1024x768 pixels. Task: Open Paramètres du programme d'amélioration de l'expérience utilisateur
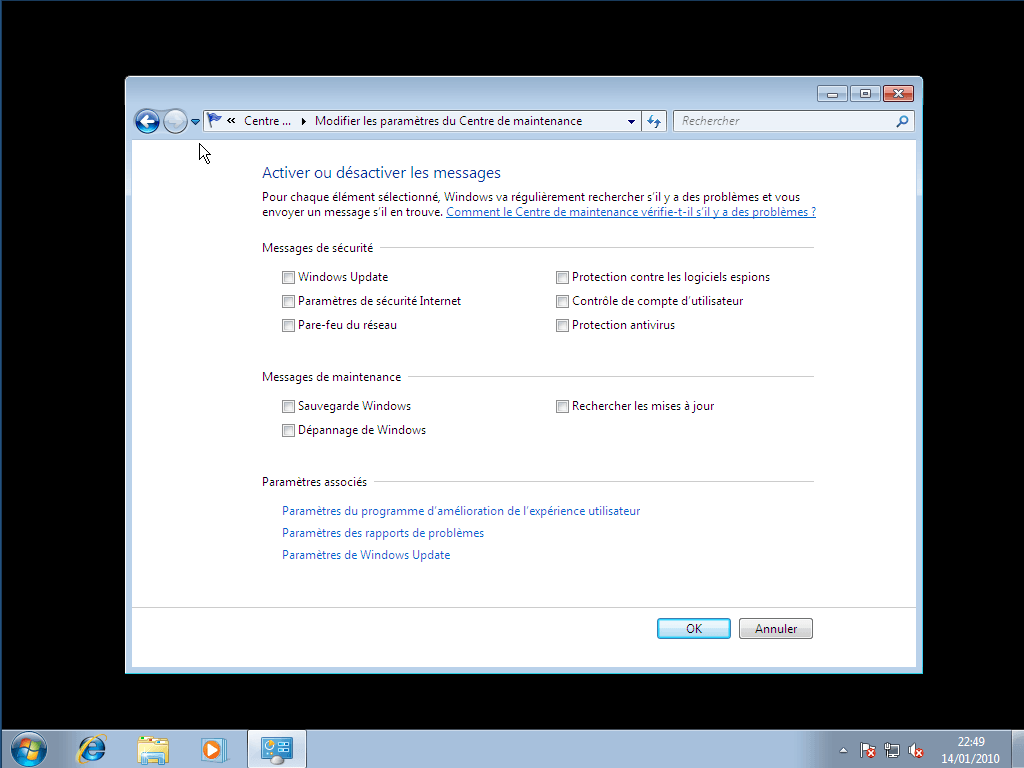tap(461, 511)
